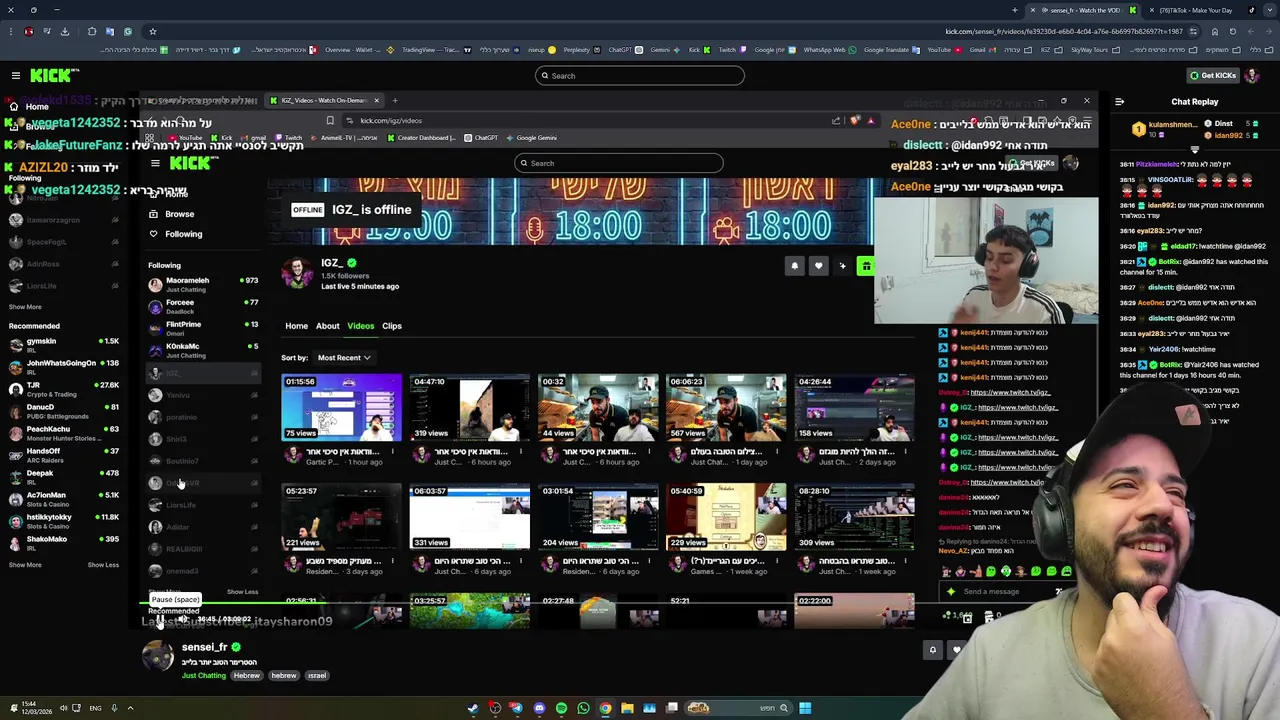Image resolution: width=1280 pixels, height=720 pixels.
Task: Select the Videos tab on streamed IGZ page
Action: point(360,326)
